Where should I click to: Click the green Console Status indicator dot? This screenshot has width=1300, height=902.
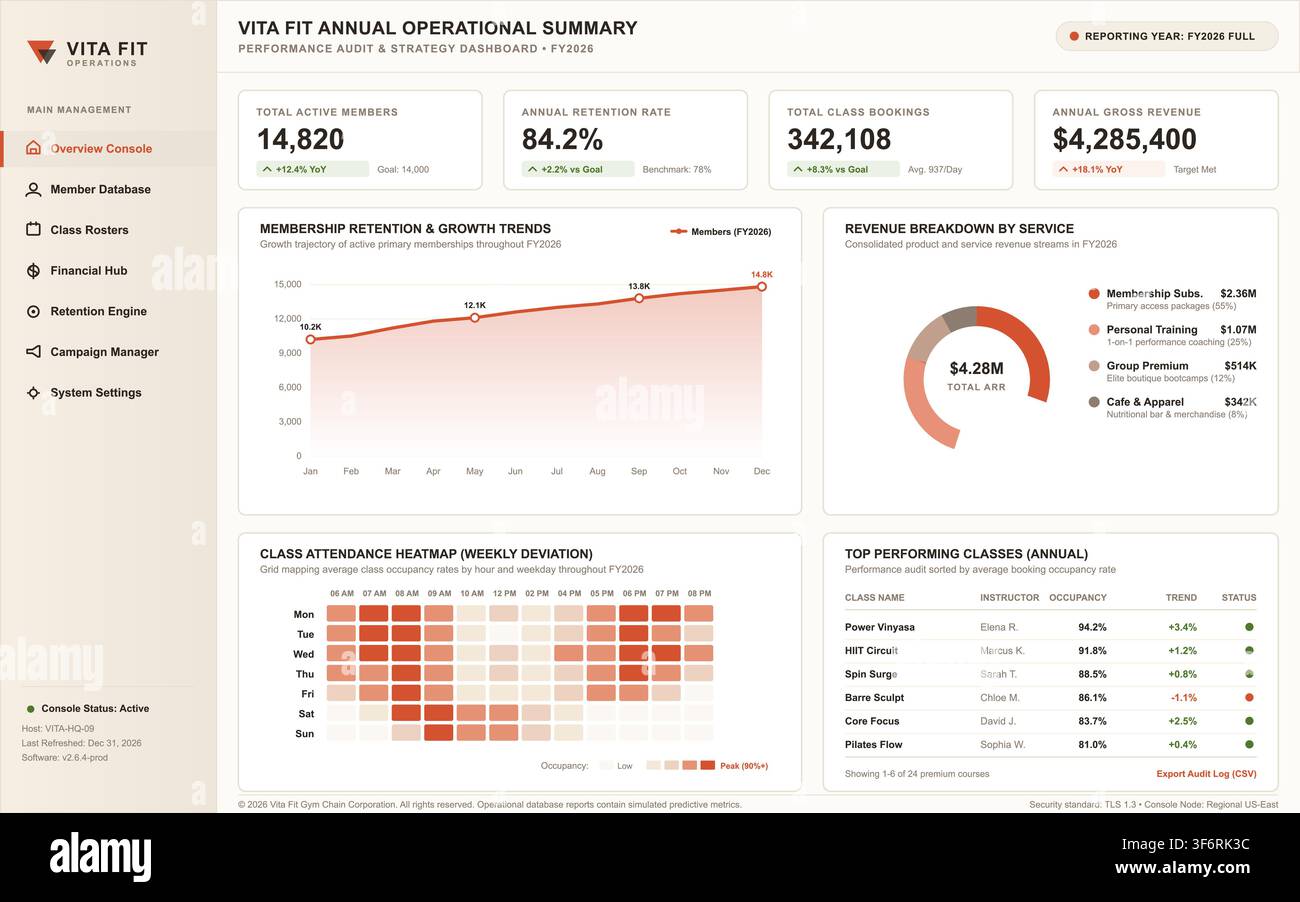click(x=31, y=709)
